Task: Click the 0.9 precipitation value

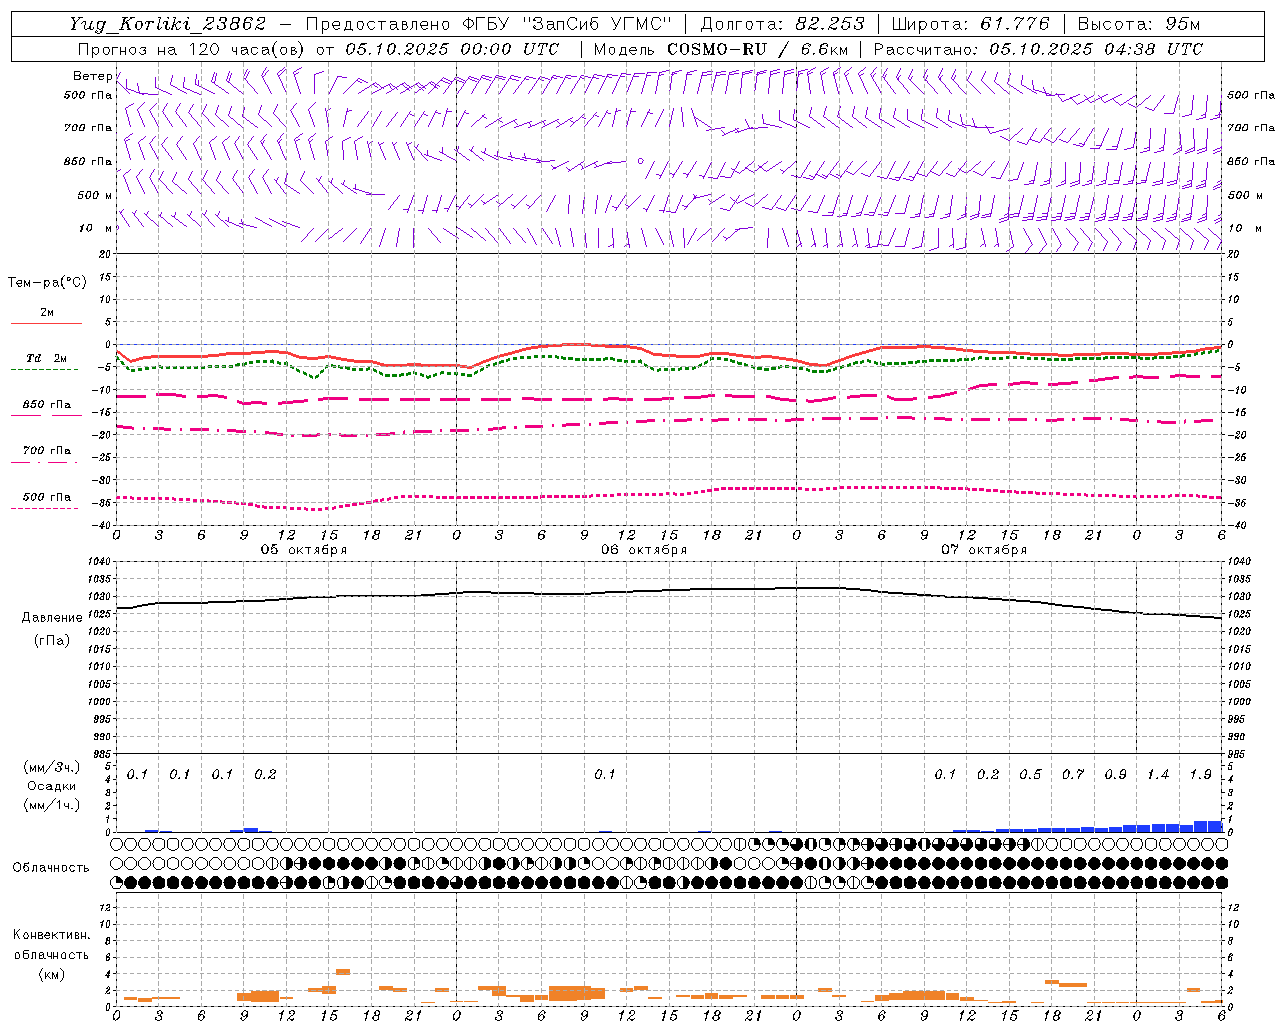Action: 1115,774
